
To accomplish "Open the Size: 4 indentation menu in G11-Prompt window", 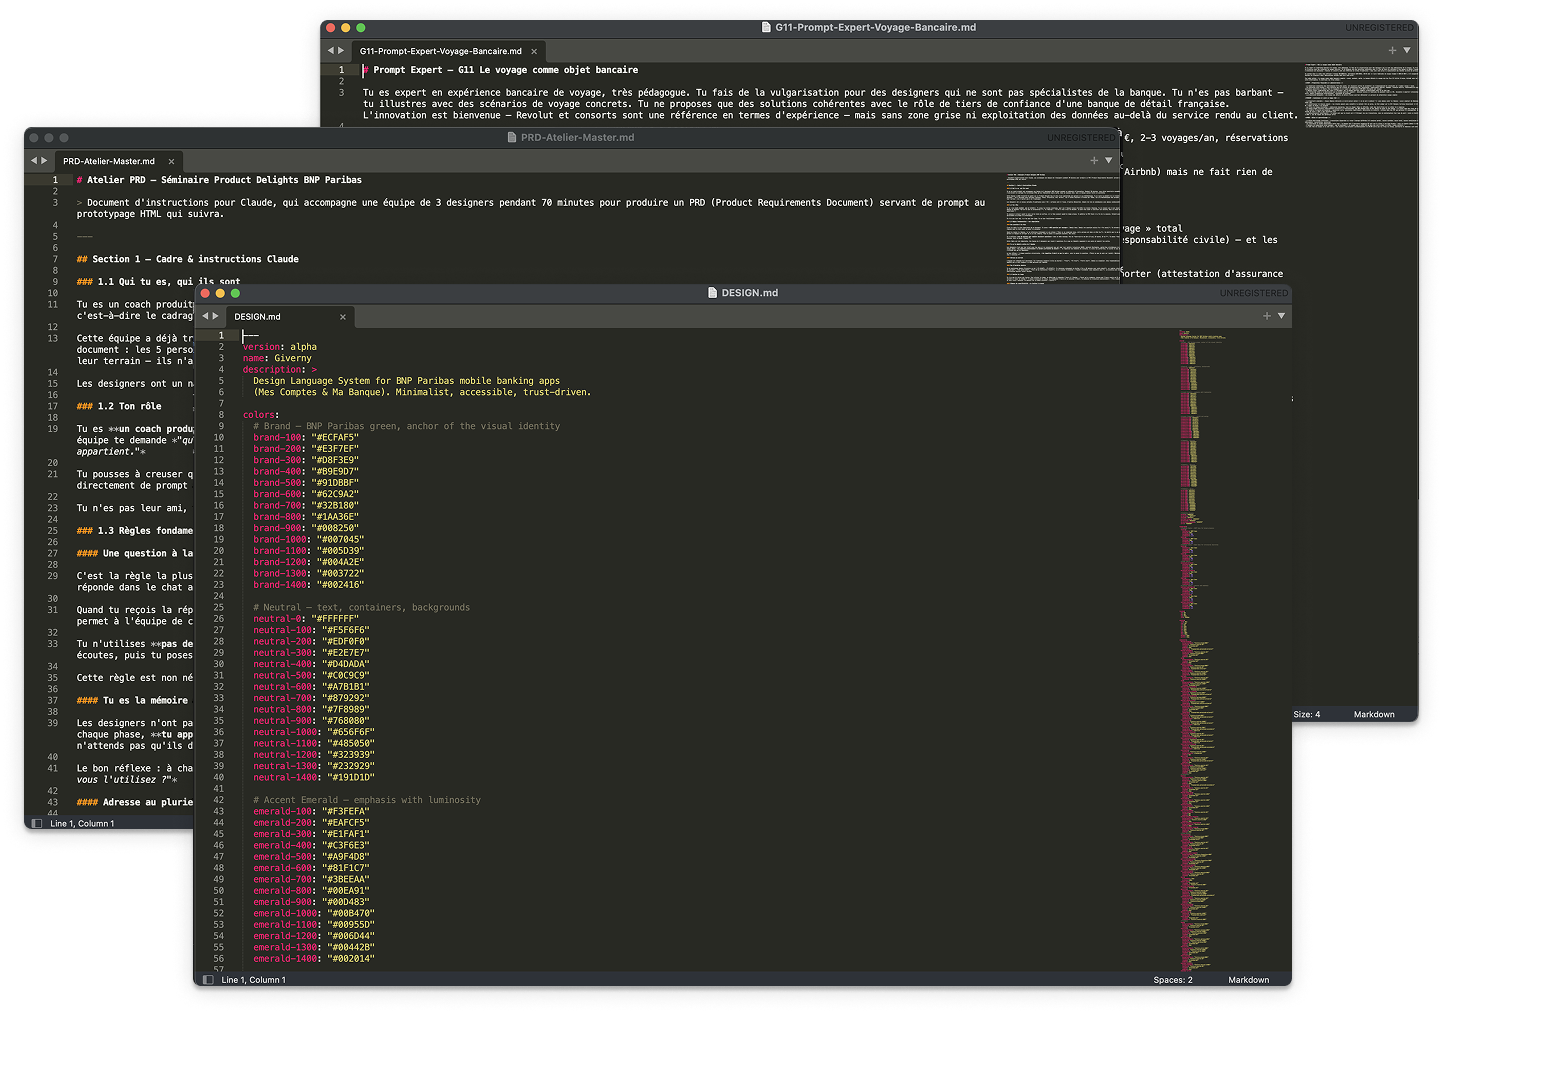I will click(1307, 714).
